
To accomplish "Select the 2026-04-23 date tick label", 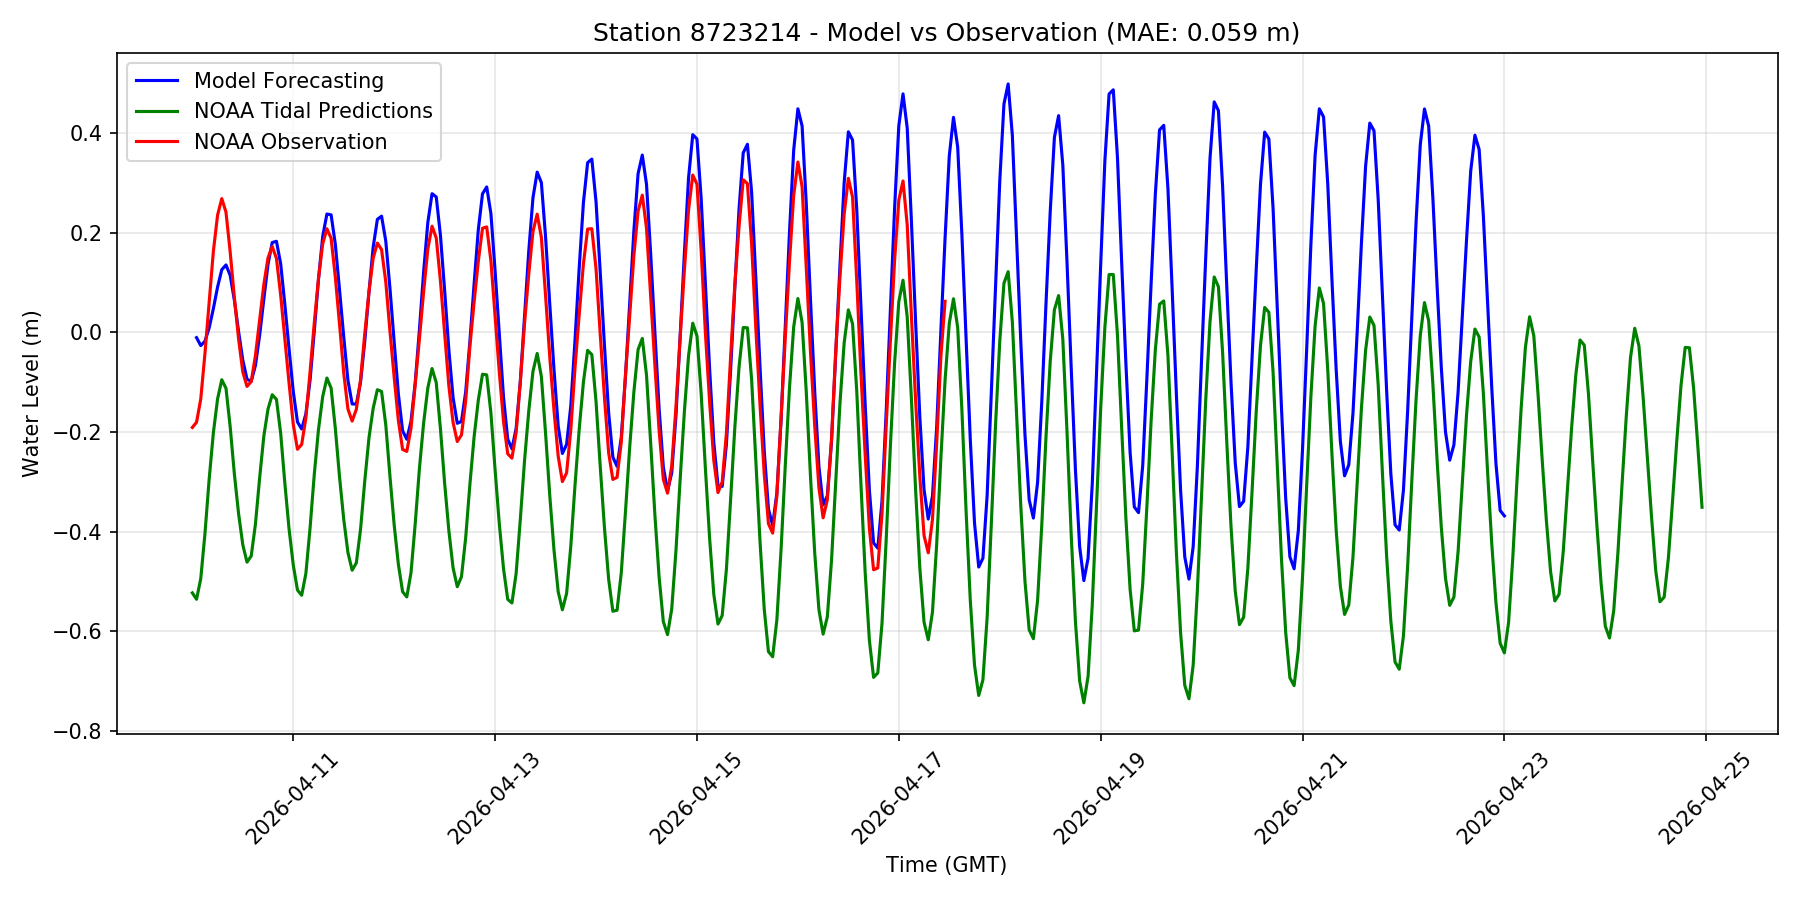I will 1503,799.
